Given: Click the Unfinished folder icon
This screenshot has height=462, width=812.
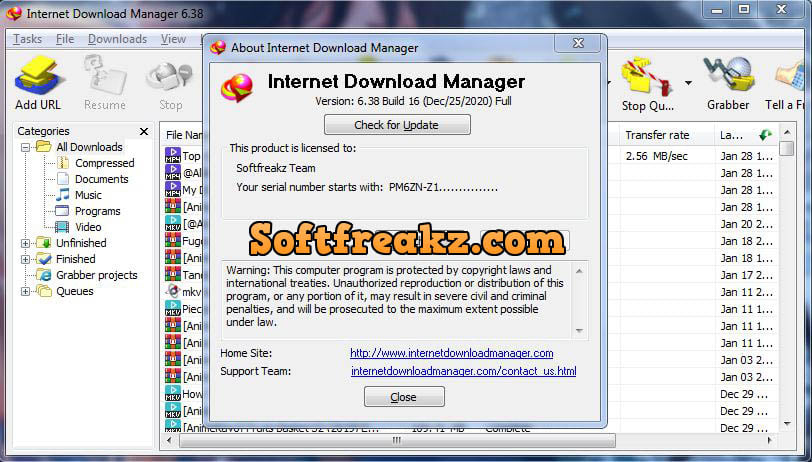Looking at the screenshot, I should click(44, 243).
